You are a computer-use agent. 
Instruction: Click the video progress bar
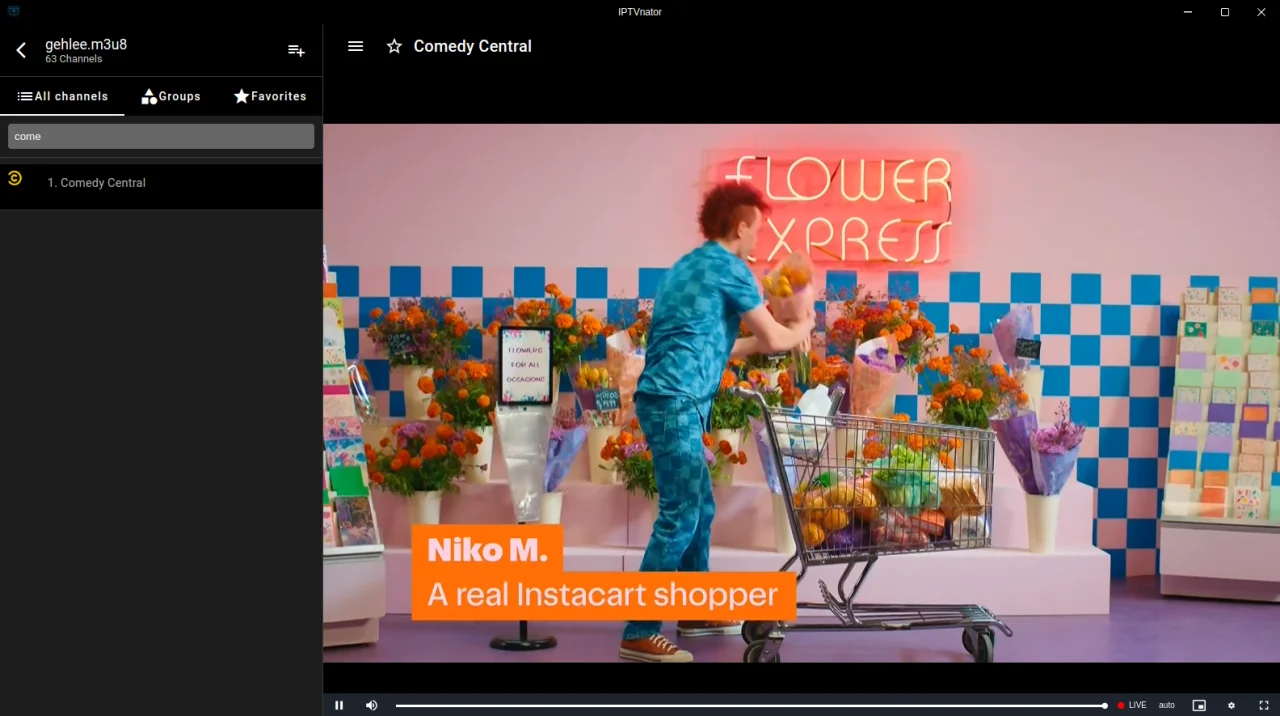point(751,705)
